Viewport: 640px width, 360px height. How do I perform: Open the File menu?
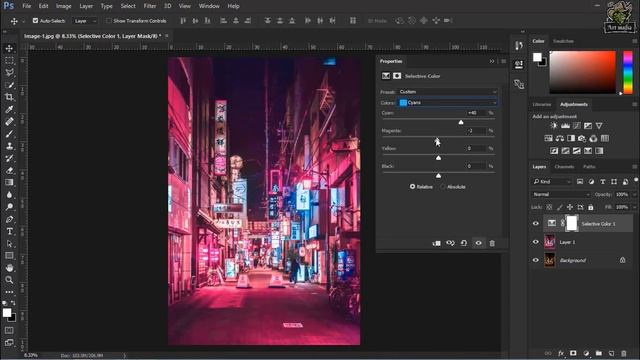tap(27, 6)
